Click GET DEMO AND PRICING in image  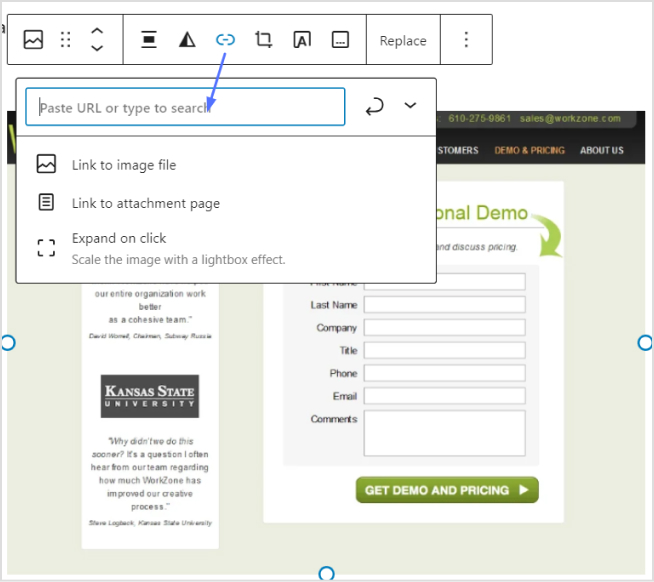(447, 490)
